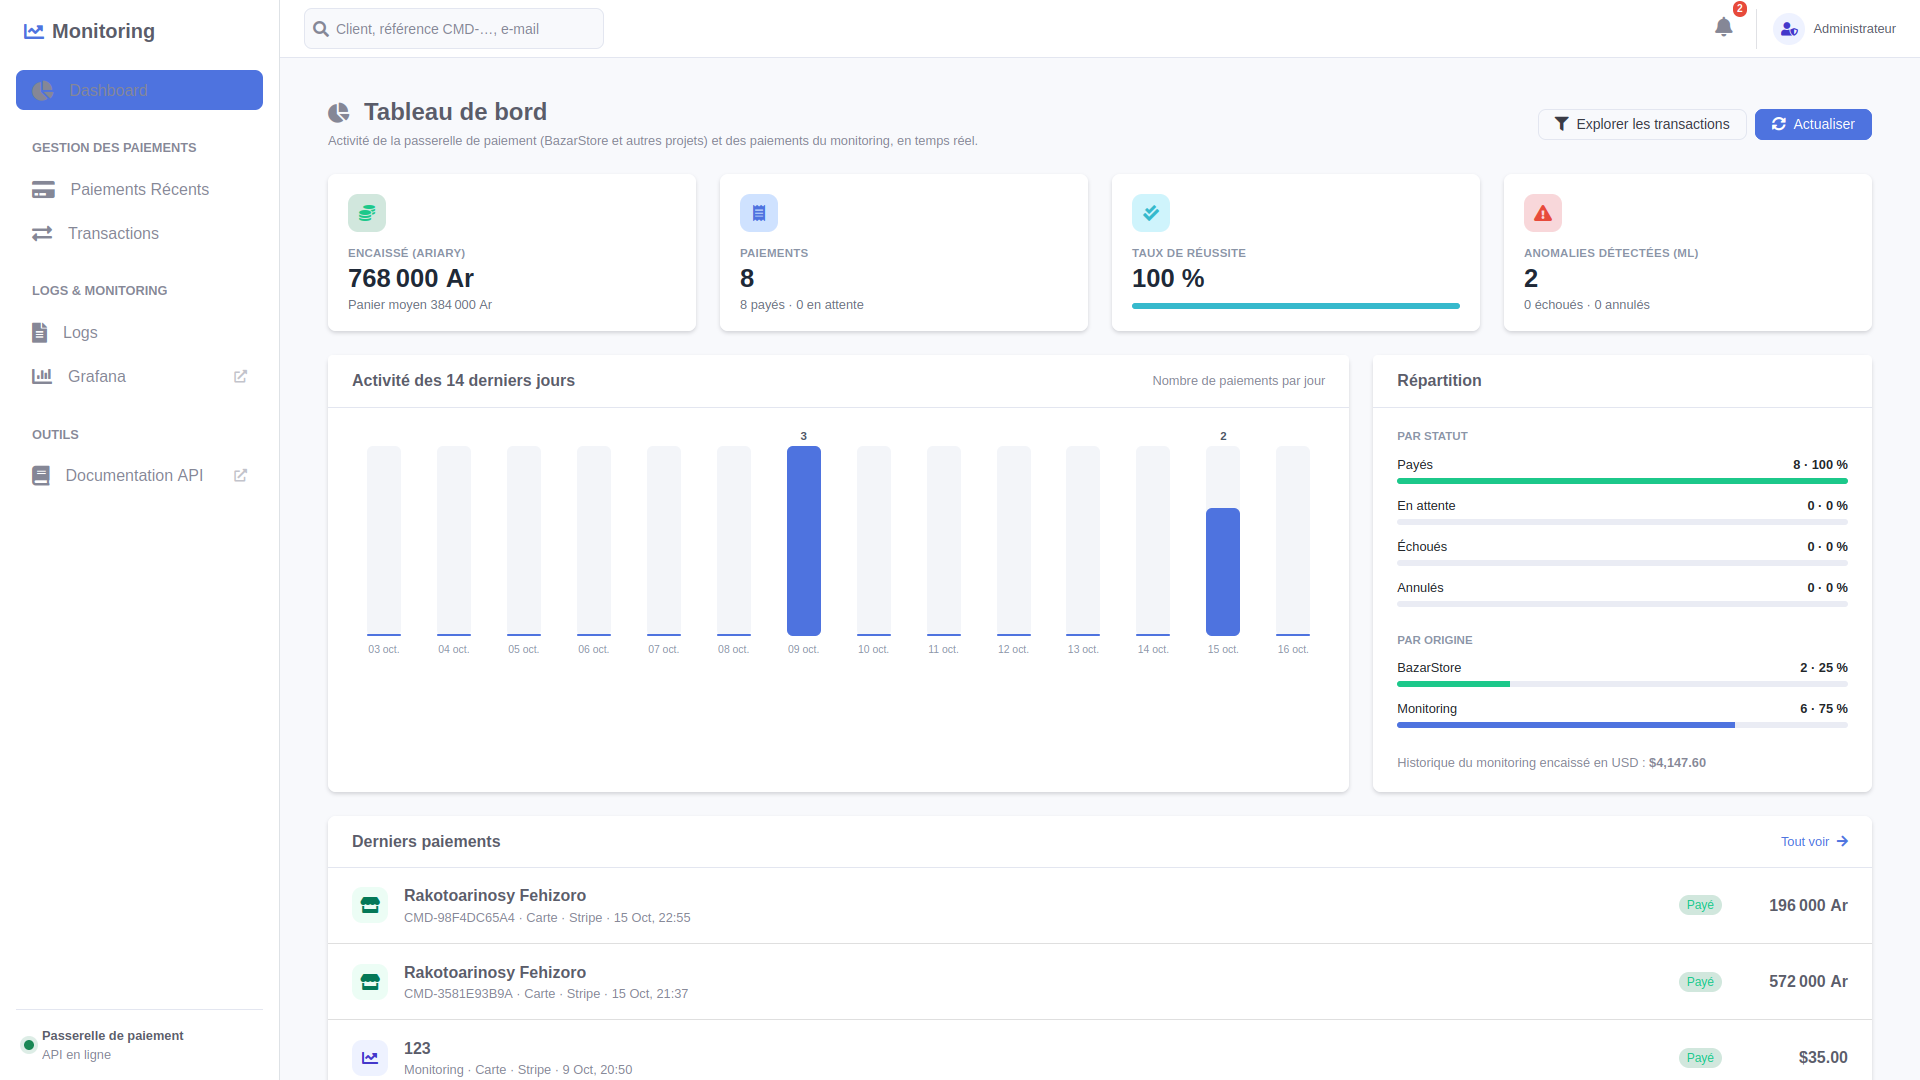Click the Paiements Récents card icon
The width and height of the screenshot is (1920, 1080).
(43, 190)
